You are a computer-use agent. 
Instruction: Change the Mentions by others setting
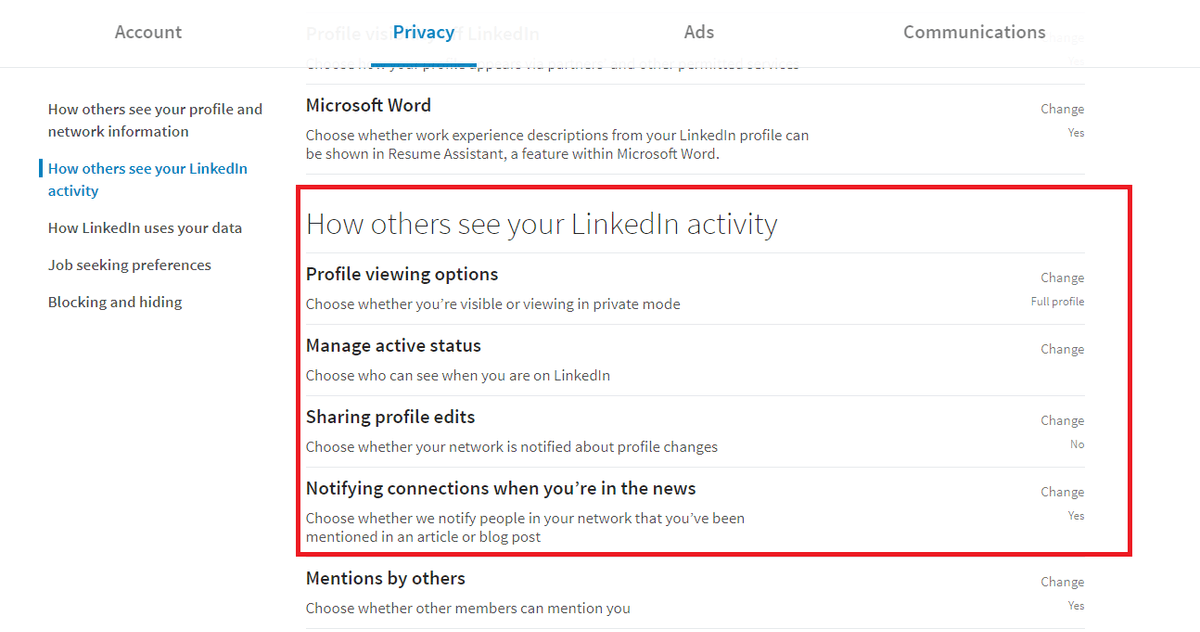point(1062,581)
